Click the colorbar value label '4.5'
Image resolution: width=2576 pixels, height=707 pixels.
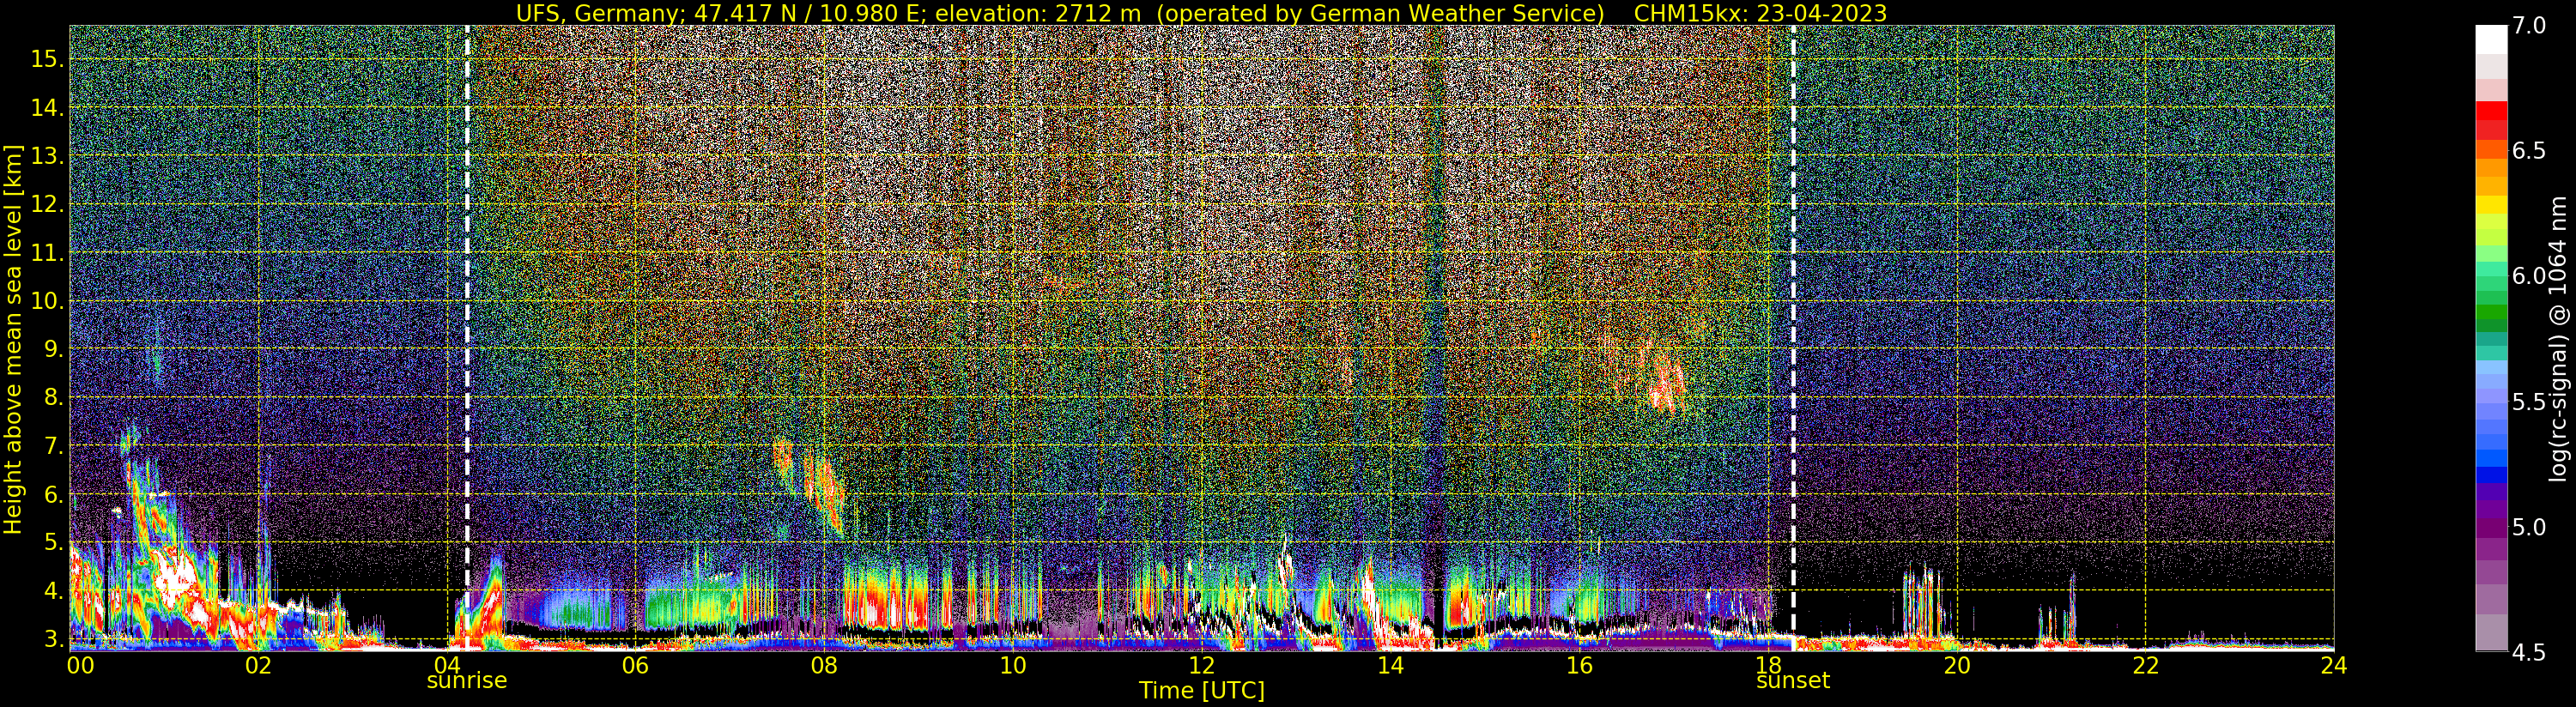(2529, 653)
